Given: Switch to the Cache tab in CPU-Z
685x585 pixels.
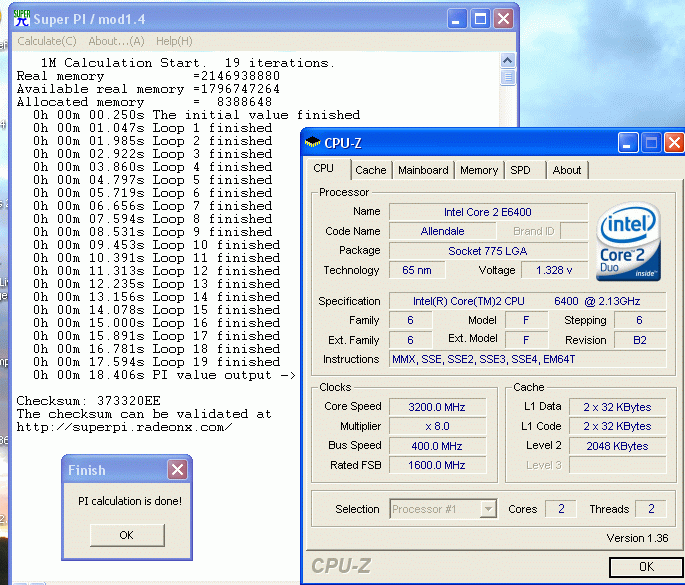Looking at the screenshot, I should (371, 170).
